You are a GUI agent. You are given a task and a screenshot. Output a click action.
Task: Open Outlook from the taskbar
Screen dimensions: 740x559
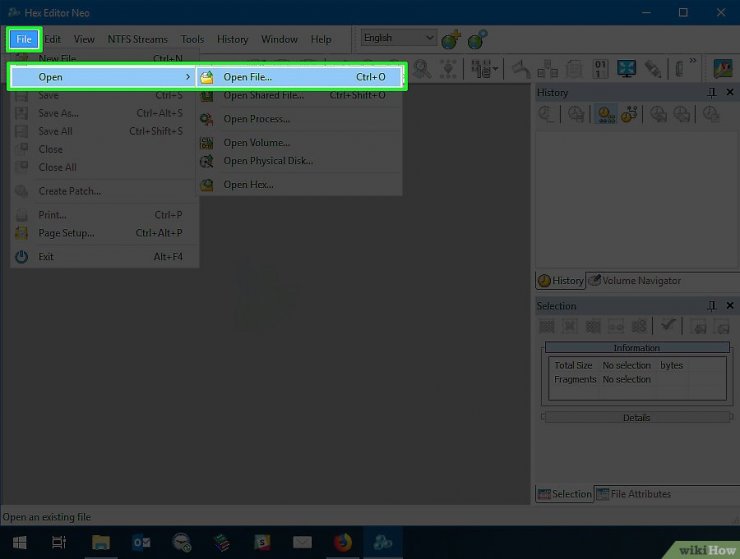pos(141,543)
